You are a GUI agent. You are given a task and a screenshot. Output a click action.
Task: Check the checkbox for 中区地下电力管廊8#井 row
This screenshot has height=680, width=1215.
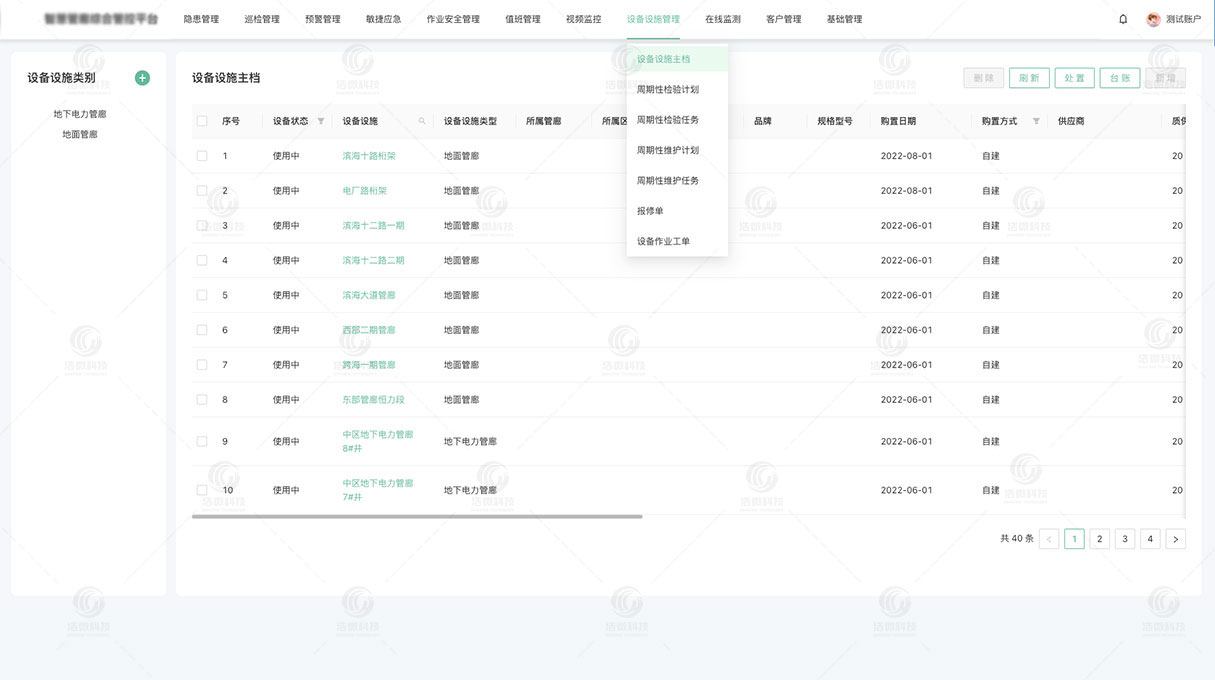[x=201, y=441]
